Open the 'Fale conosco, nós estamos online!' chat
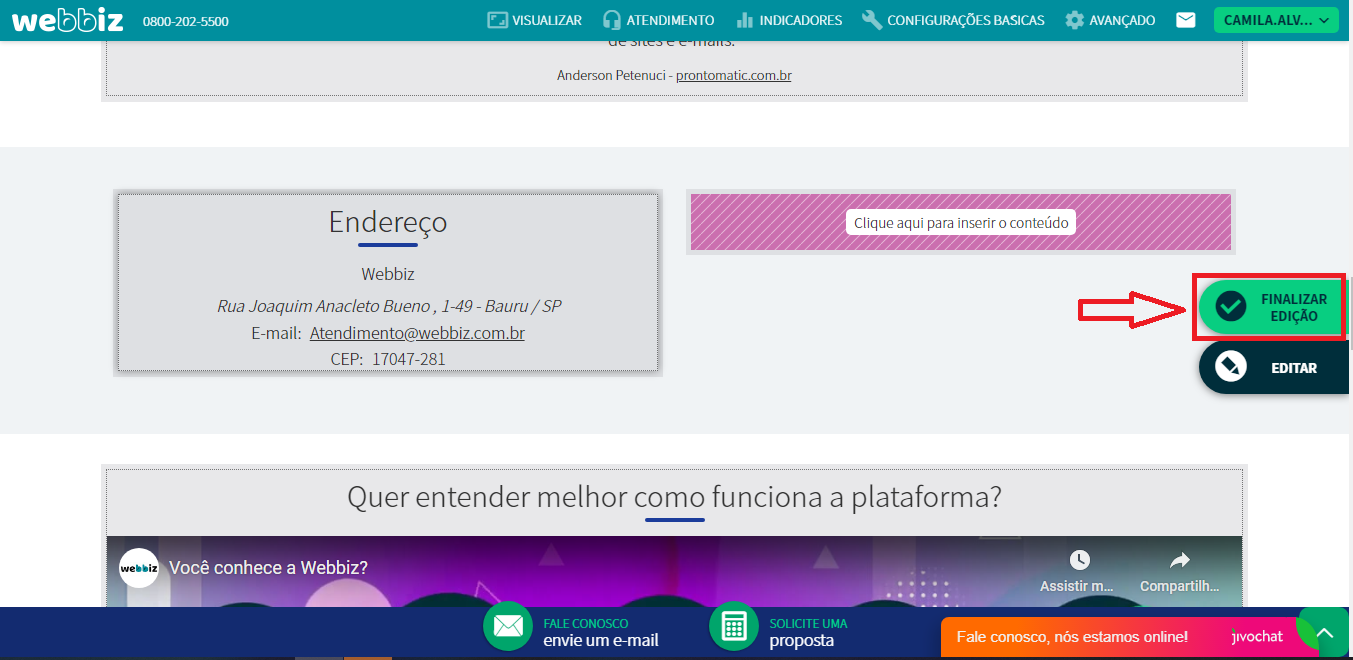1353x660 pixels. click(x=1071, y=637)
